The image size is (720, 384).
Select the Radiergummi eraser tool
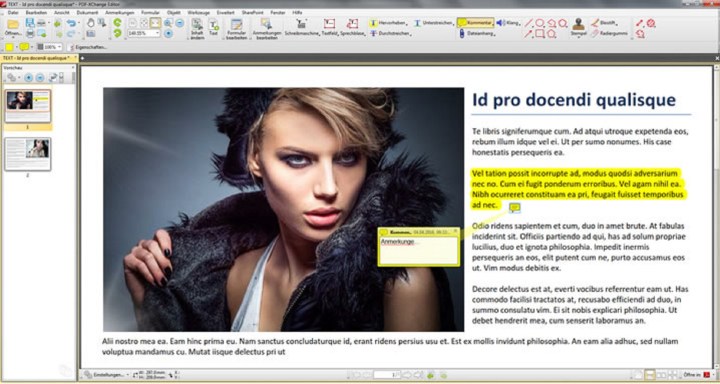[x=609, y=34]
